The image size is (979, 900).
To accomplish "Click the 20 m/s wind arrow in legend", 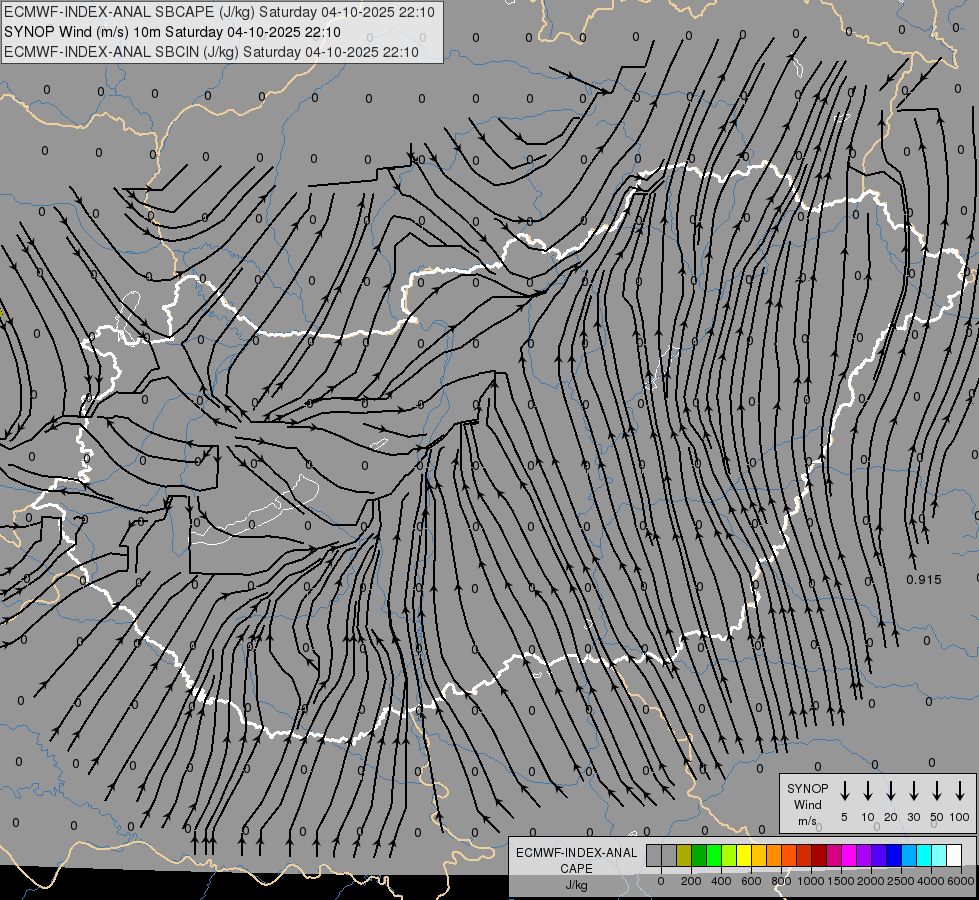I will (891, 791).
